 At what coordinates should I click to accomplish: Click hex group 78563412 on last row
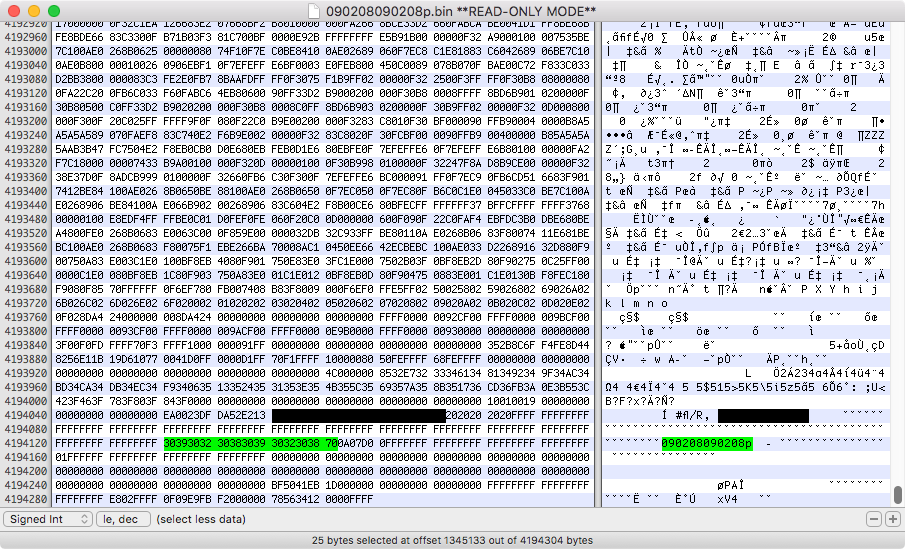point(295,499)
